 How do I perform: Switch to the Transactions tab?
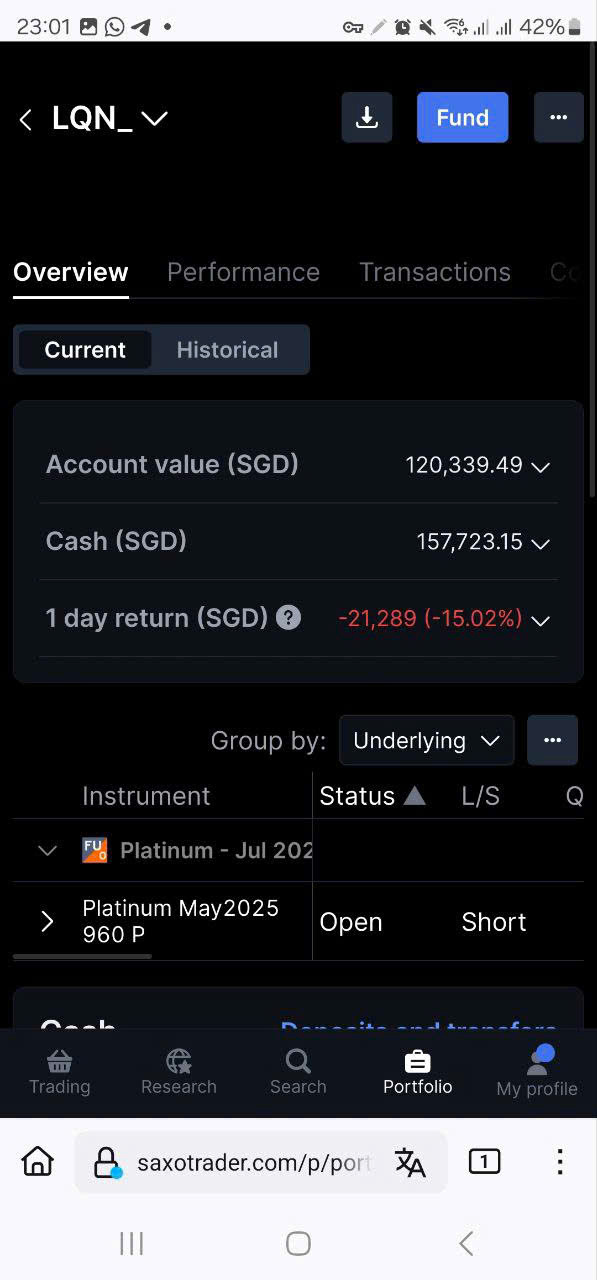point(435,272)
